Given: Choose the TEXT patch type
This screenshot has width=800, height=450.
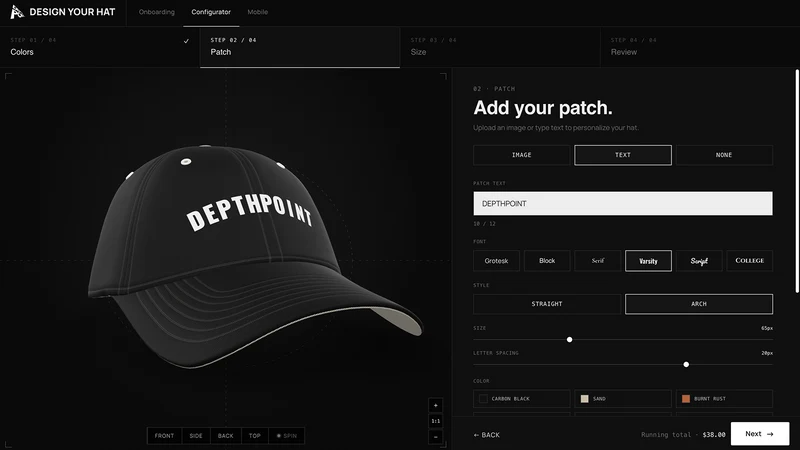Looking at the screenshot, I should click(623, 155).
